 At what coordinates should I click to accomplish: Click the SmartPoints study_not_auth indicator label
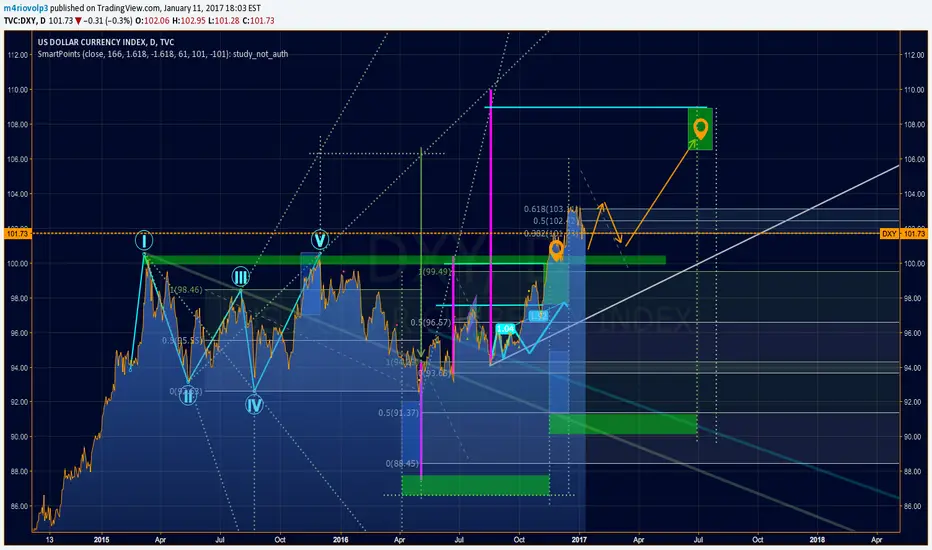pos(163,54)
